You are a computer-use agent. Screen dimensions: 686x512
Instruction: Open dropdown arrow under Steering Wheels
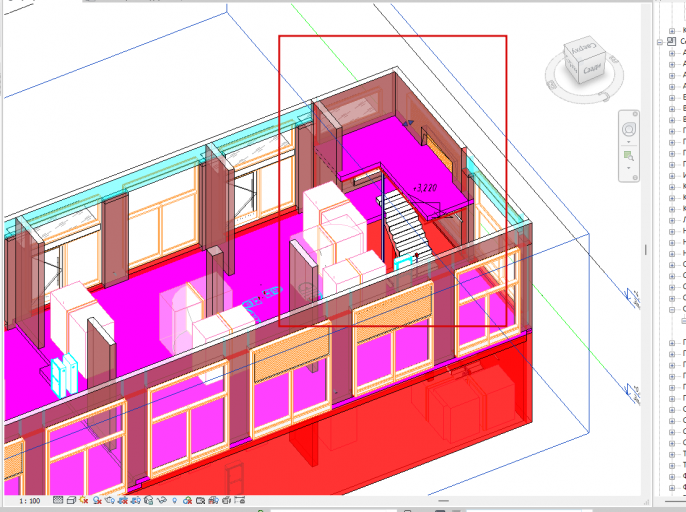(x=629, y=142)
